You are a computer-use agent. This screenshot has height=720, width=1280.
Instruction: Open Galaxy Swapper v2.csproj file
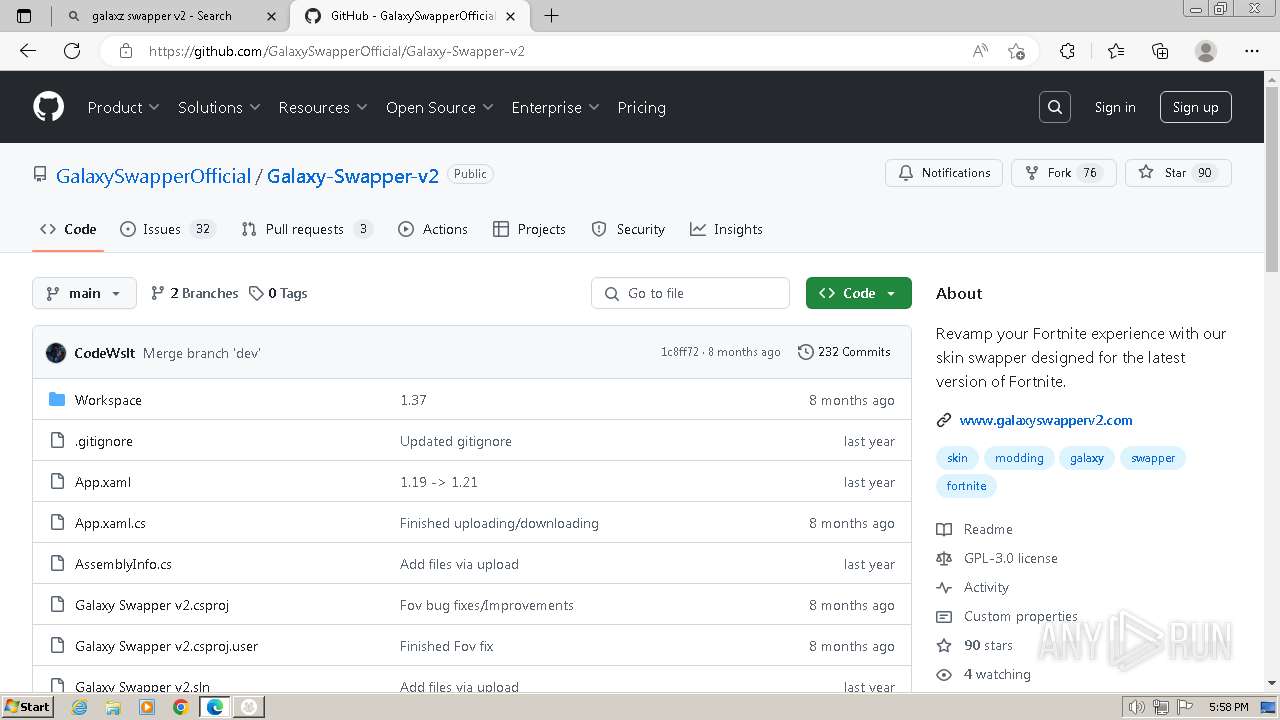click(152, 605)
